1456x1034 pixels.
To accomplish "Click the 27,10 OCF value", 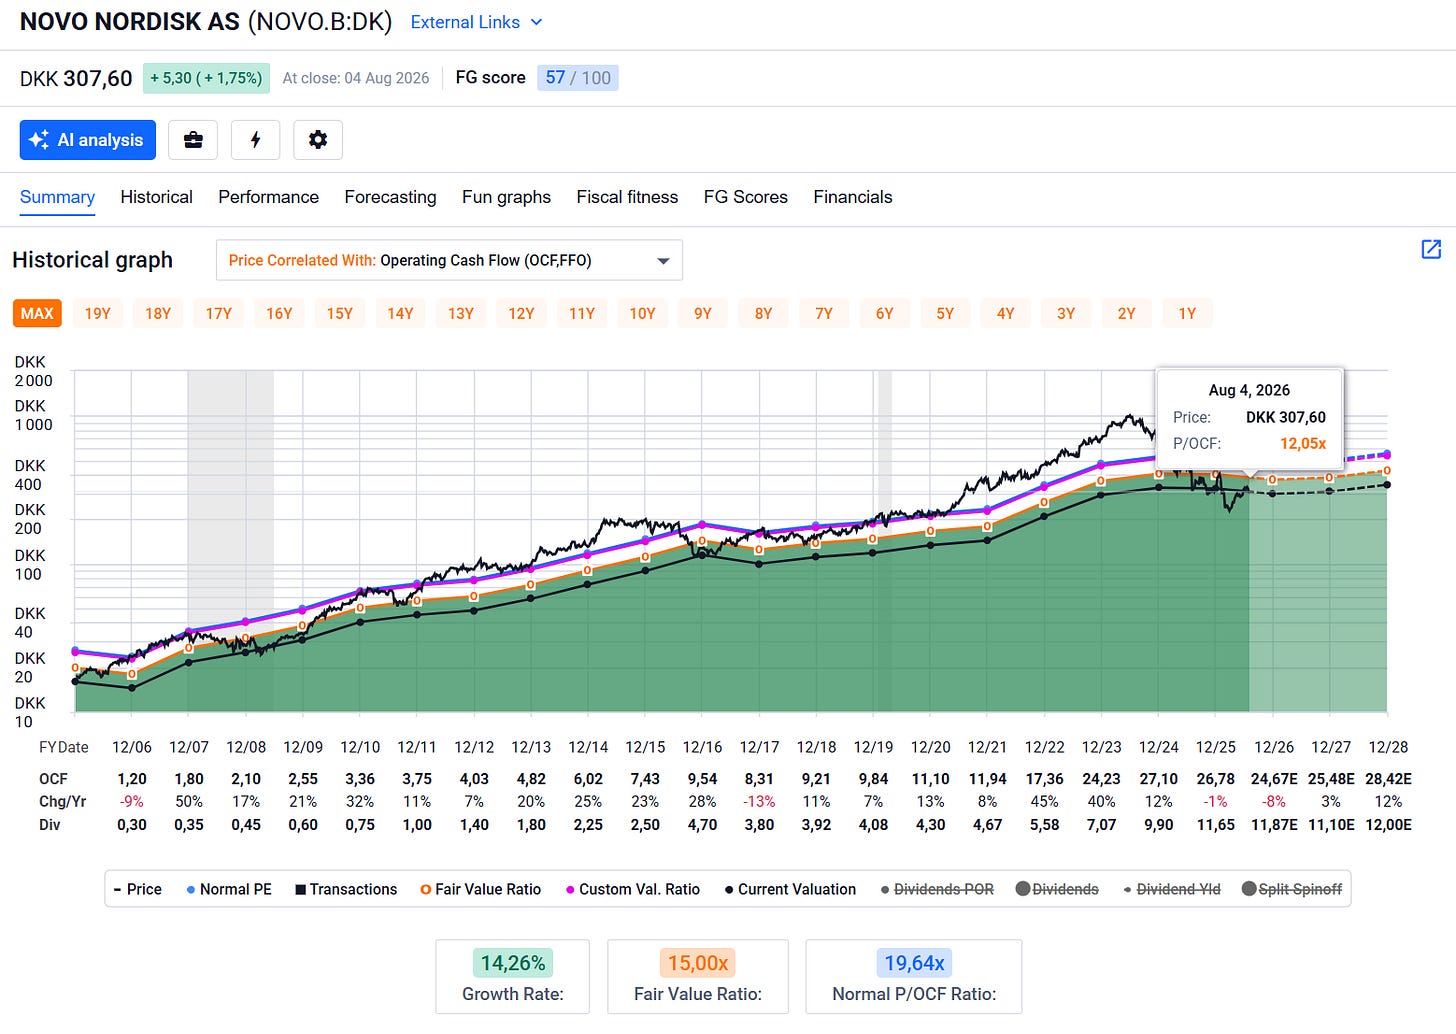I will [1159, 779].
